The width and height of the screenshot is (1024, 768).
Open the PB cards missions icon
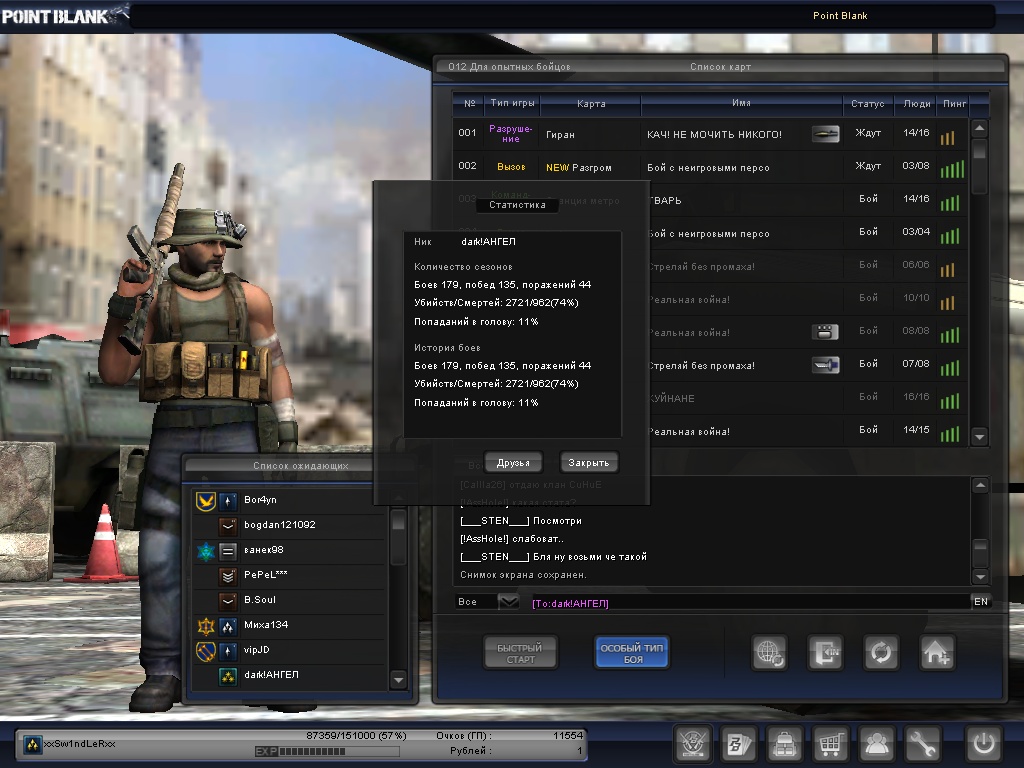tap(739, 743)
